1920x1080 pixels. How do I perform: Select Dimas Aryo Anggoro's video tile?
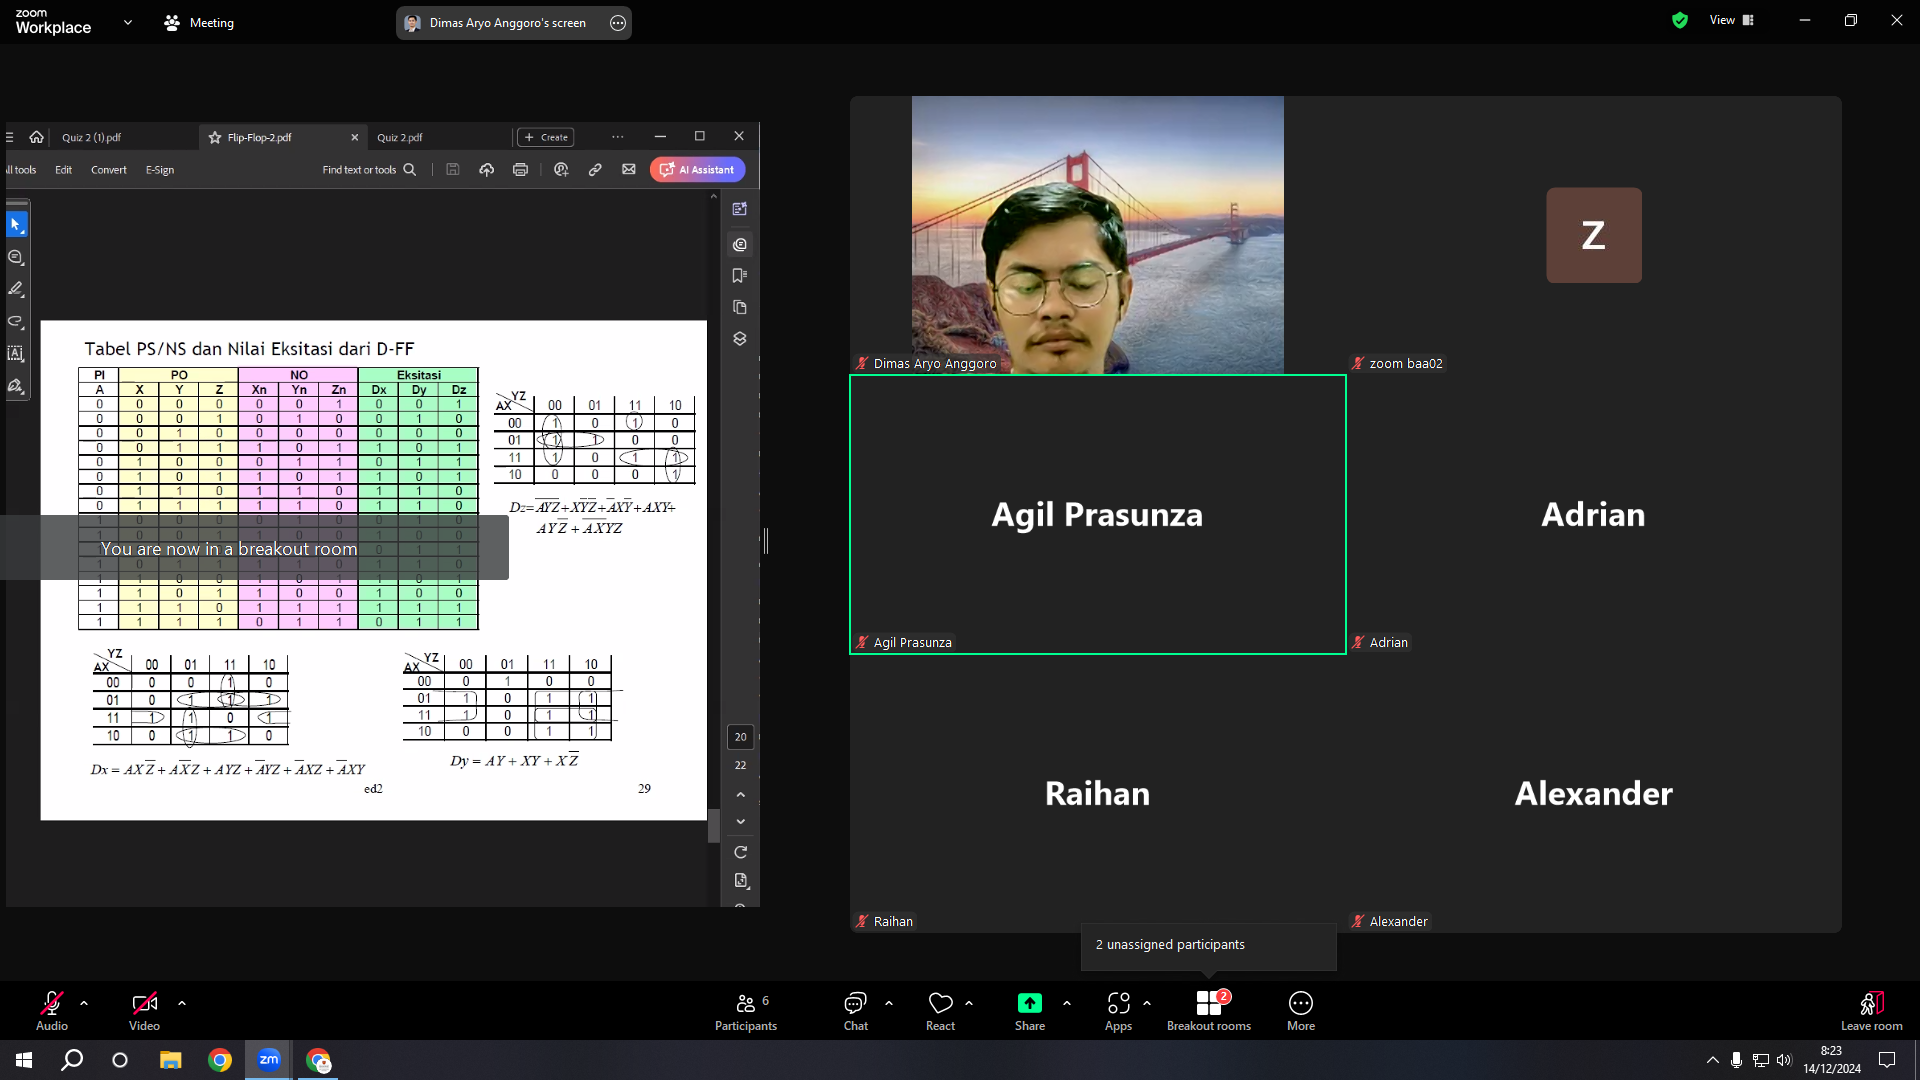[x=1097, y=235]
